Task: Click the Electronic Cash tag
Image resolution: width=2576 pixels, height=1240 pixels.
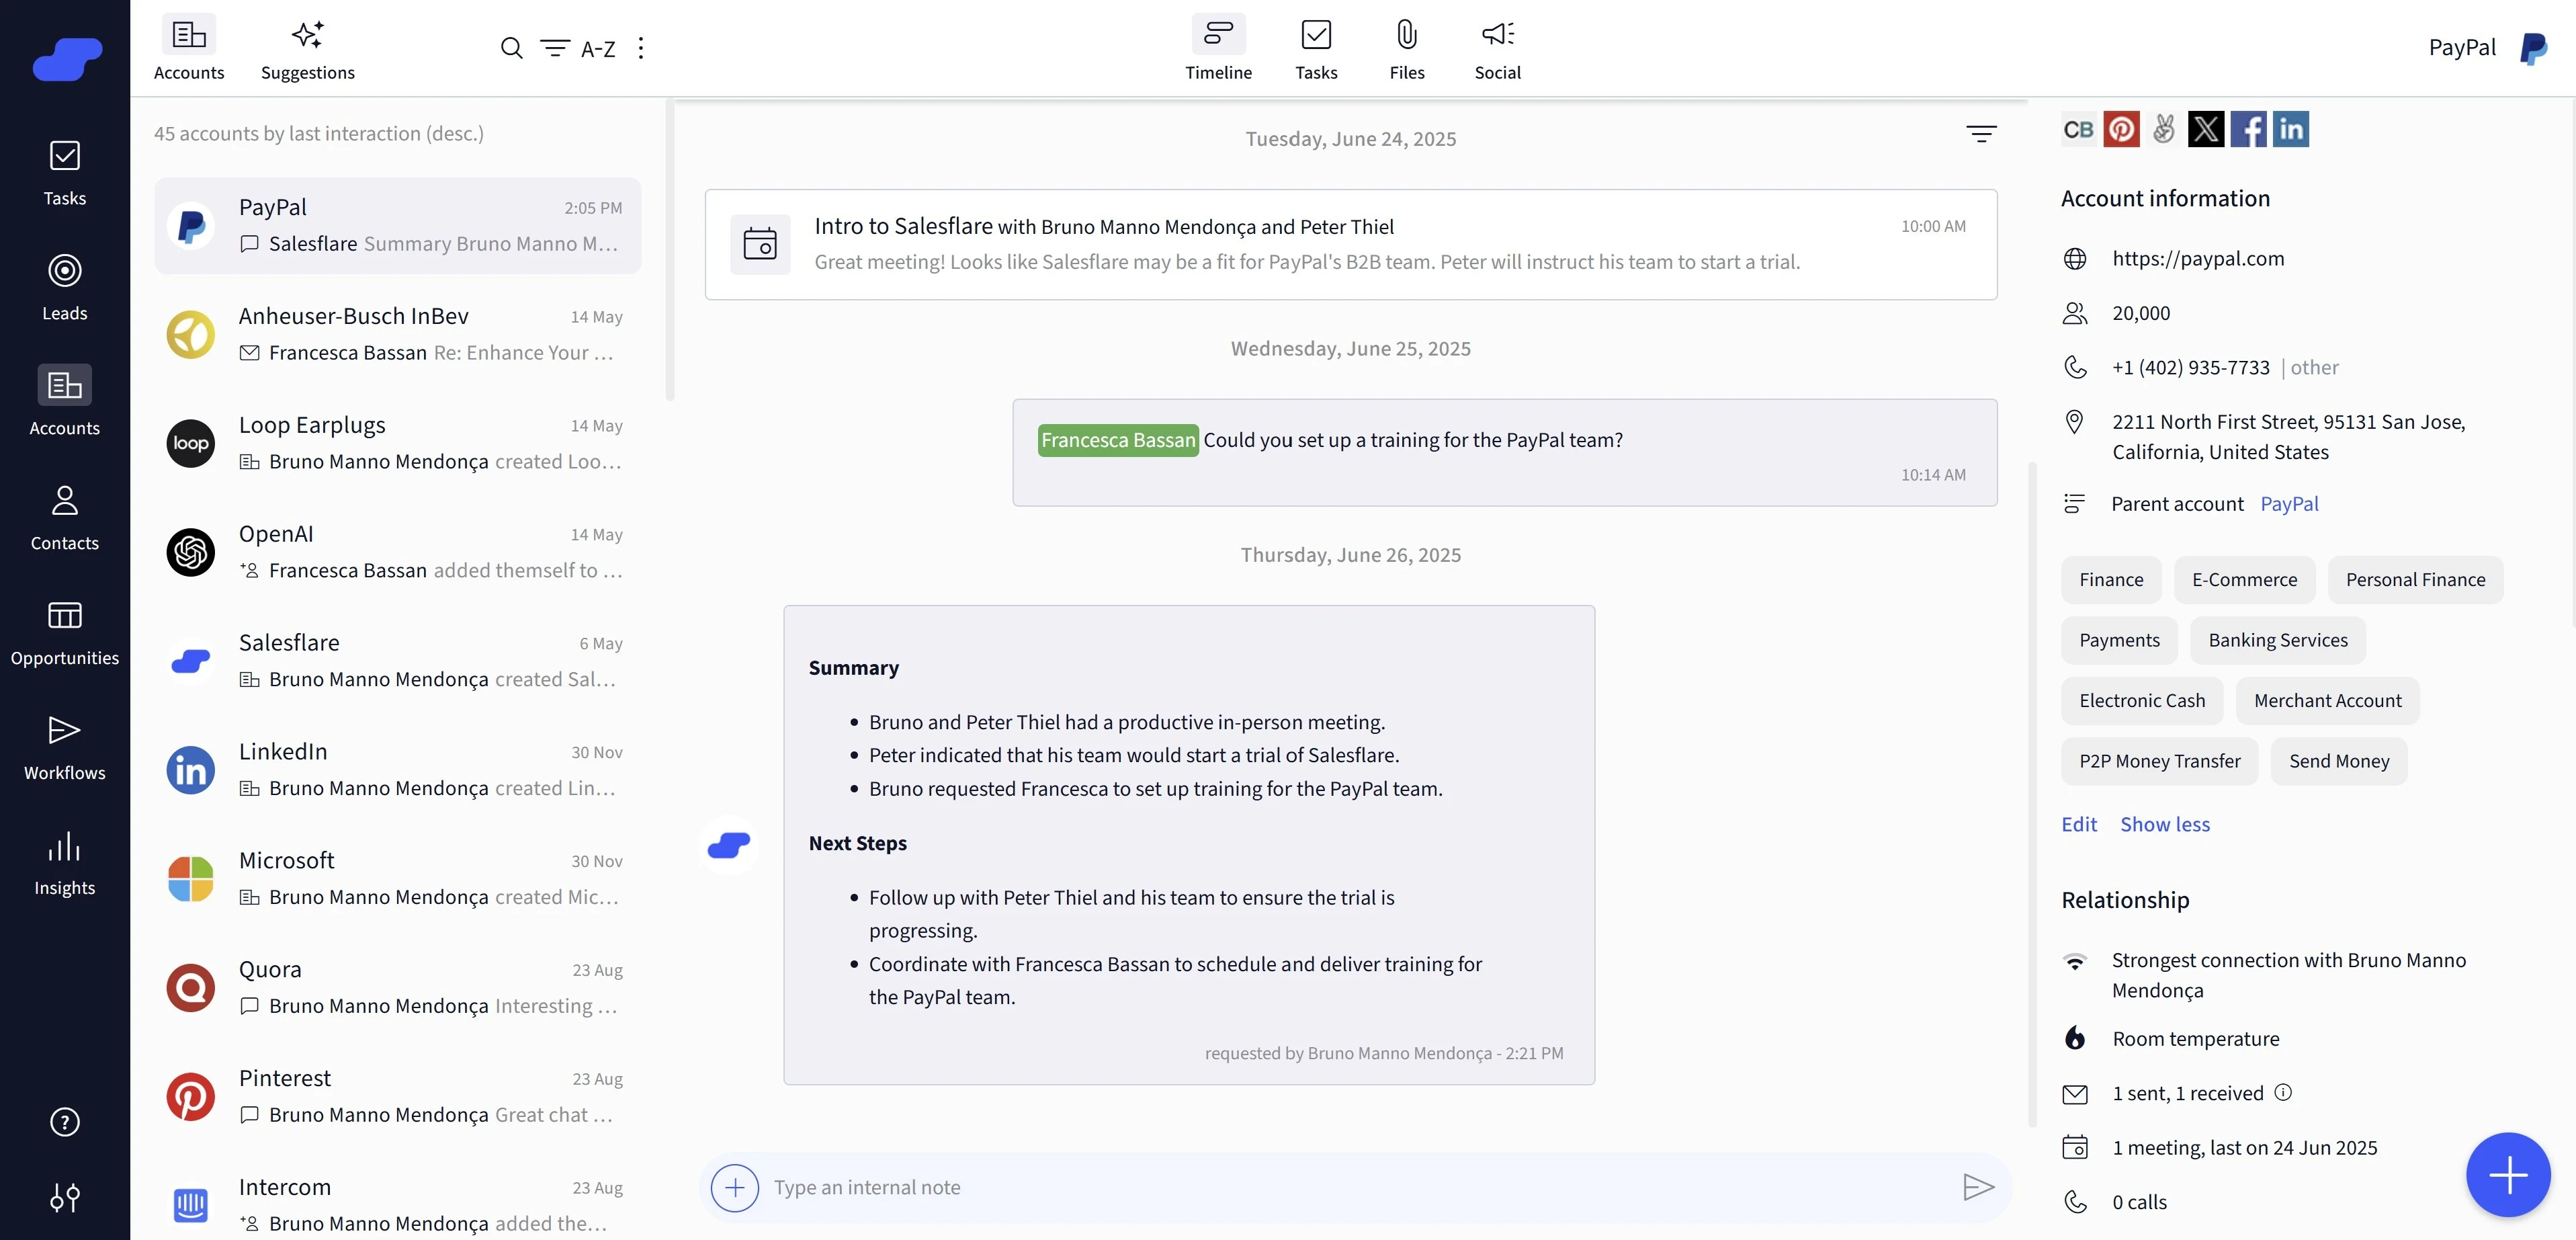Action: coord(2141,701)
